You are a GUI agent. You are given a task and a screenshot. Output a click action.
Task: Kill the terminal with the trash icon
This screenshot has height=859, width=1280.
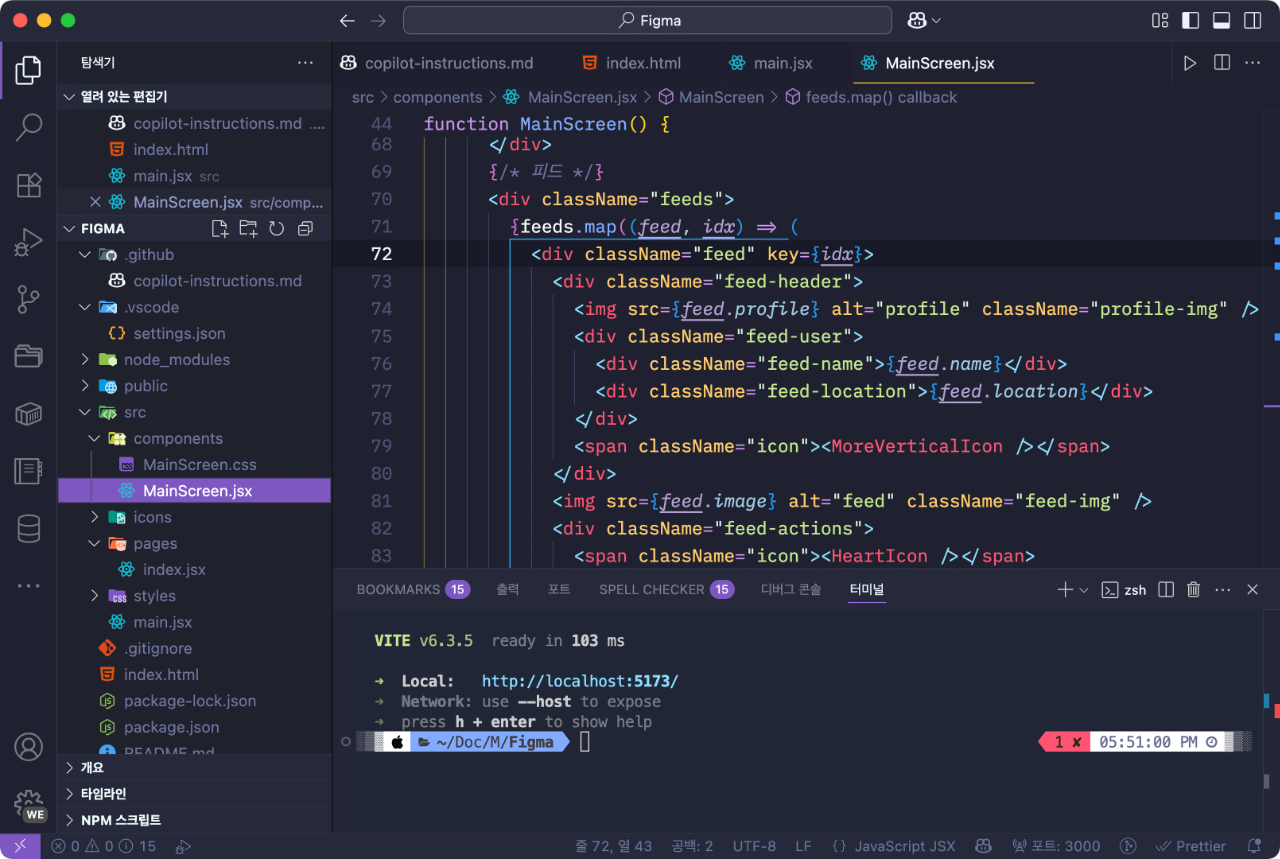[1193, 590]
